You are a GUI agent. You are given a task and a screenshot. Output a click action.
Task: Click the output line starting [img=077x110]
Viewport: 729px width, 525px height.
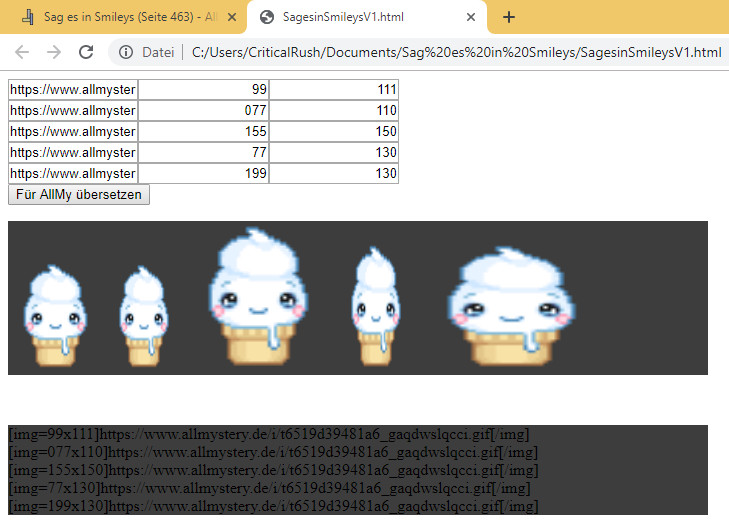click(273, 452)
